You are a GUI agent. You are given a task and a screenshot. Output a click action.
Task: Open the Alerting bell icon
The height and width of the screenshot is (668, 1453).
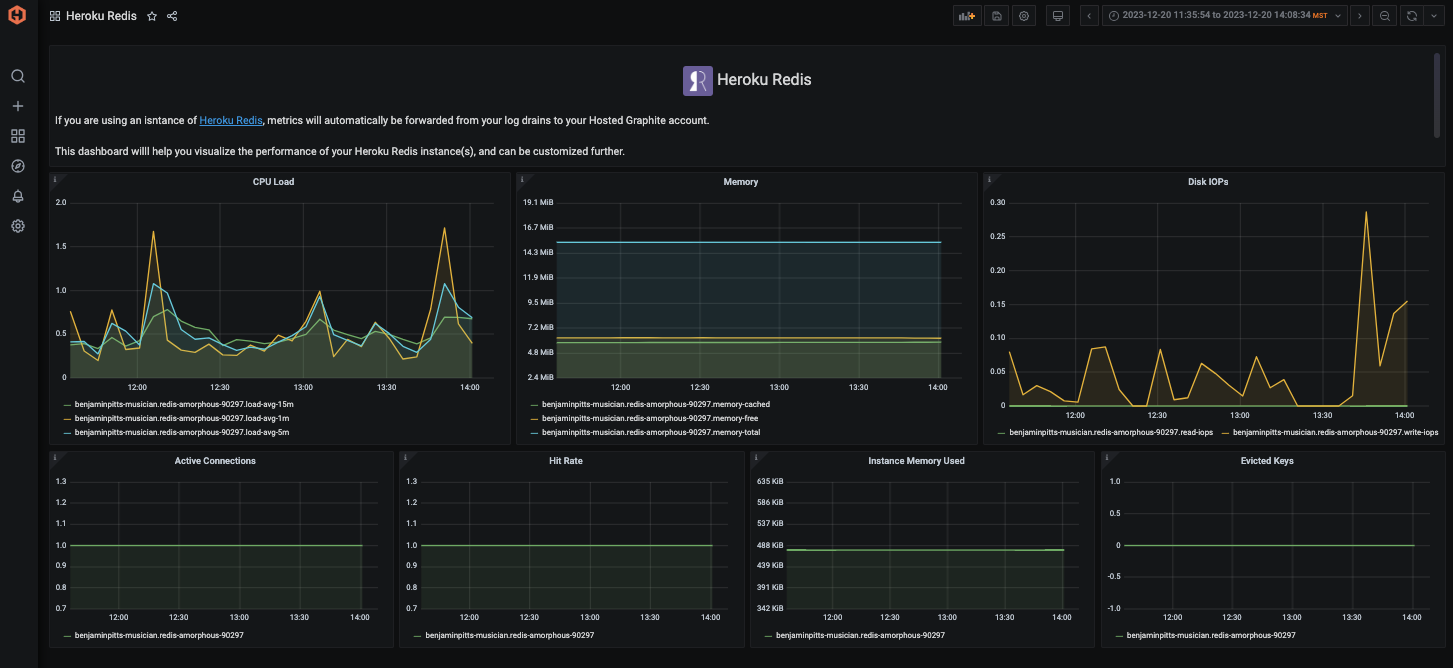click(17, 196)
